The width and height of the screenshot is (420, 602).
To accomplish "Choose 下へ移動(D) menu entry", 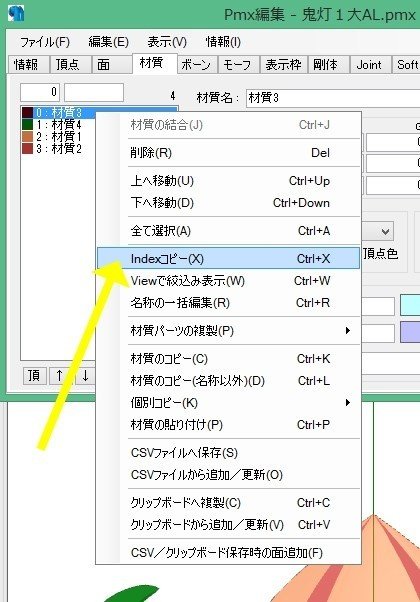I will point(229,202).
